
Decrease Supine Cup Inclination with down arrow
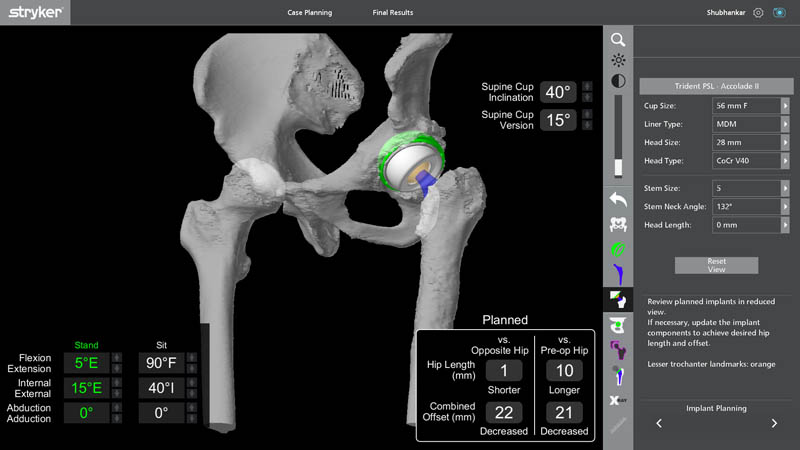point(587,97)
